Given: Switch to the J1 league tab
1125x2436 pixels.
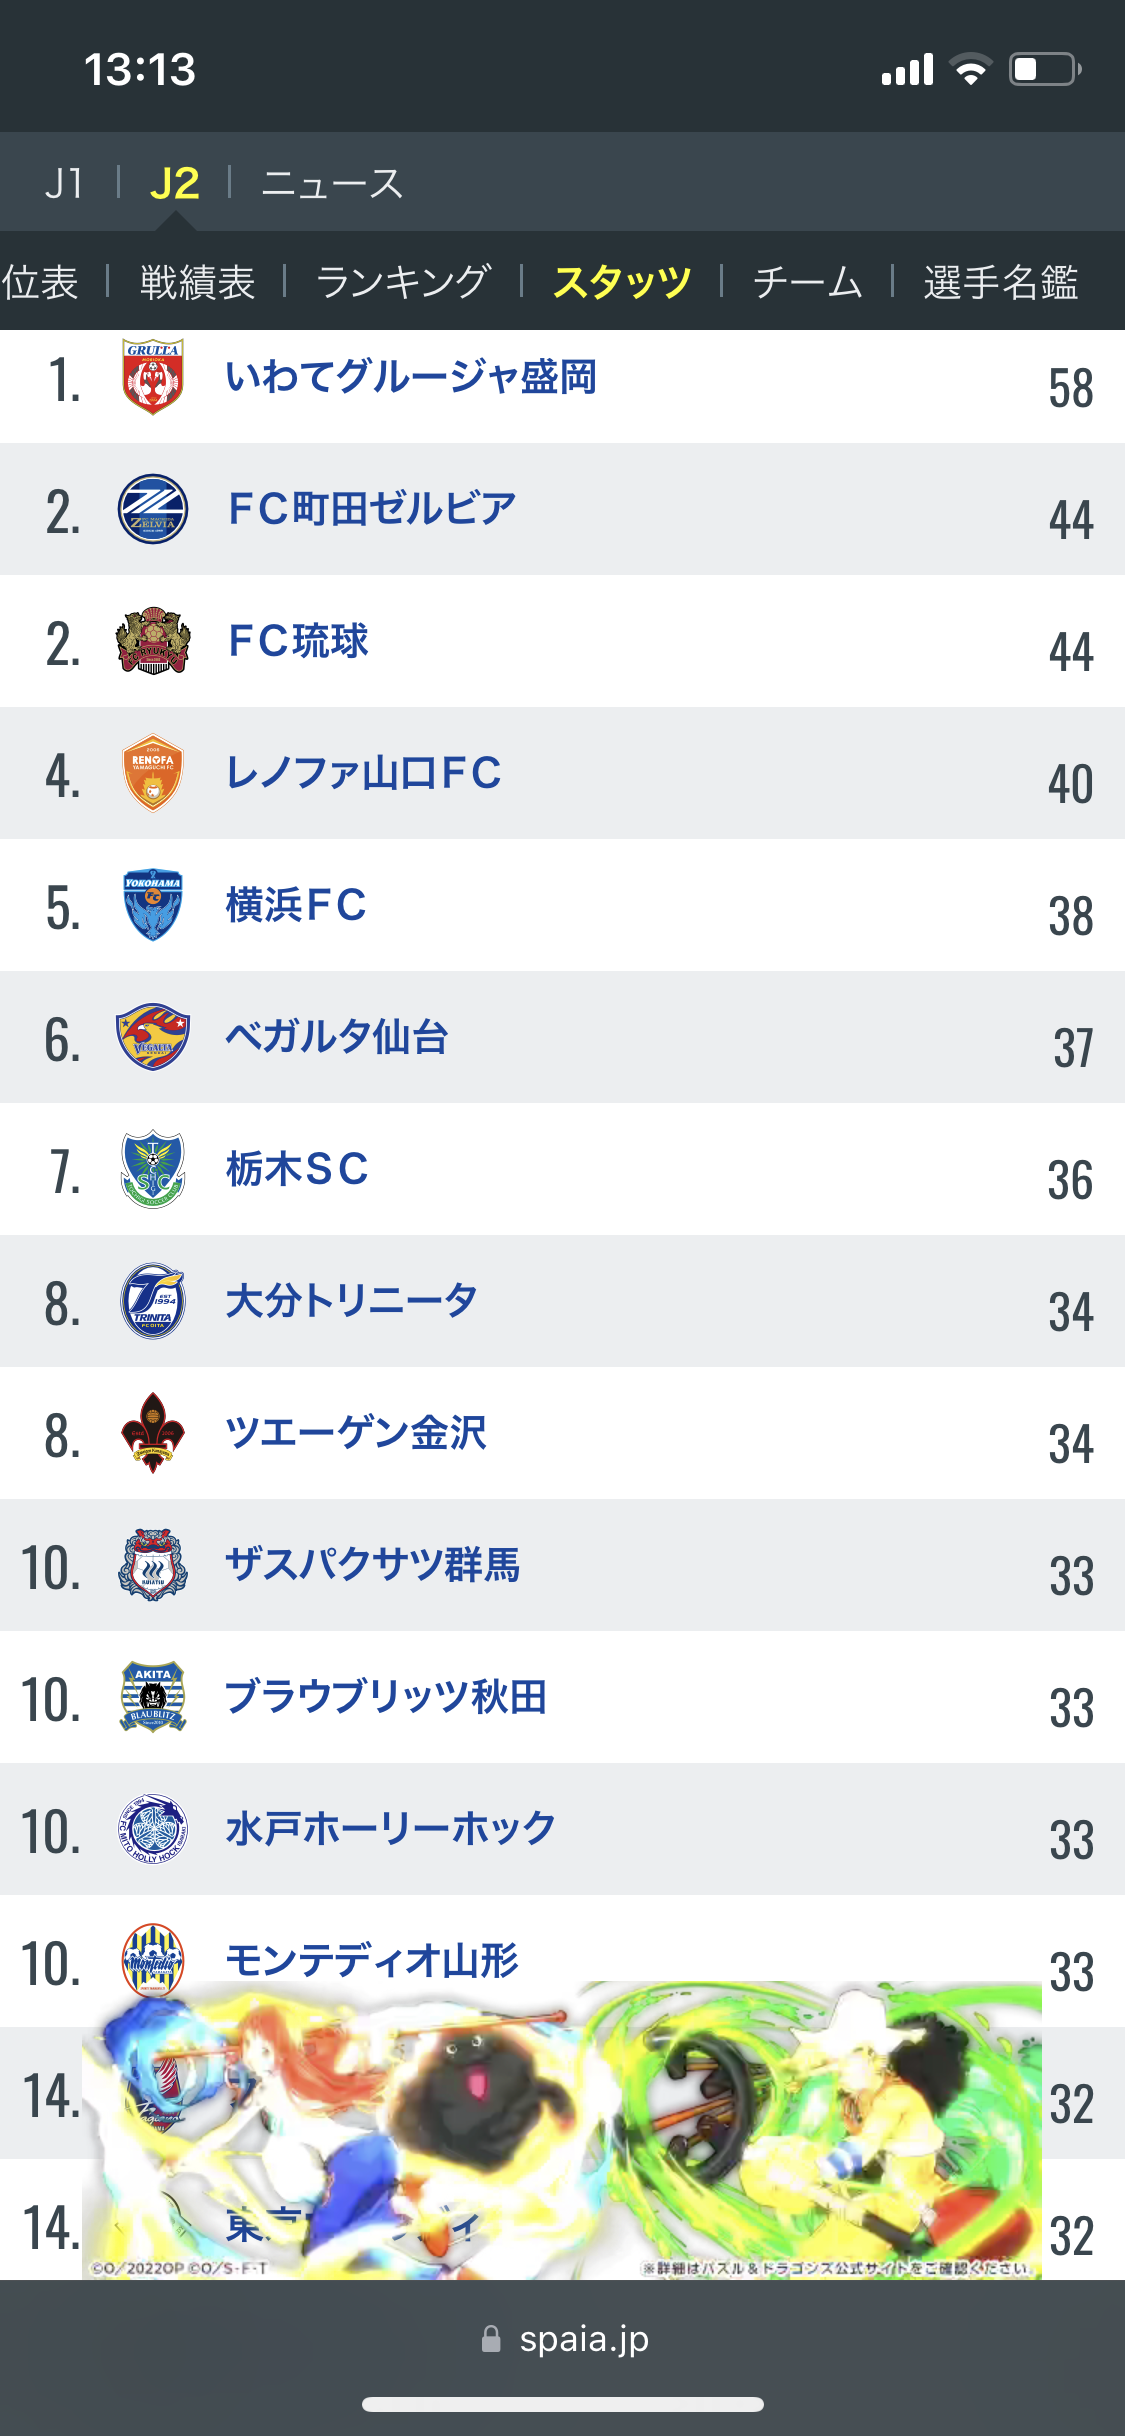Looking at the screenshot, I should (64, 184).
